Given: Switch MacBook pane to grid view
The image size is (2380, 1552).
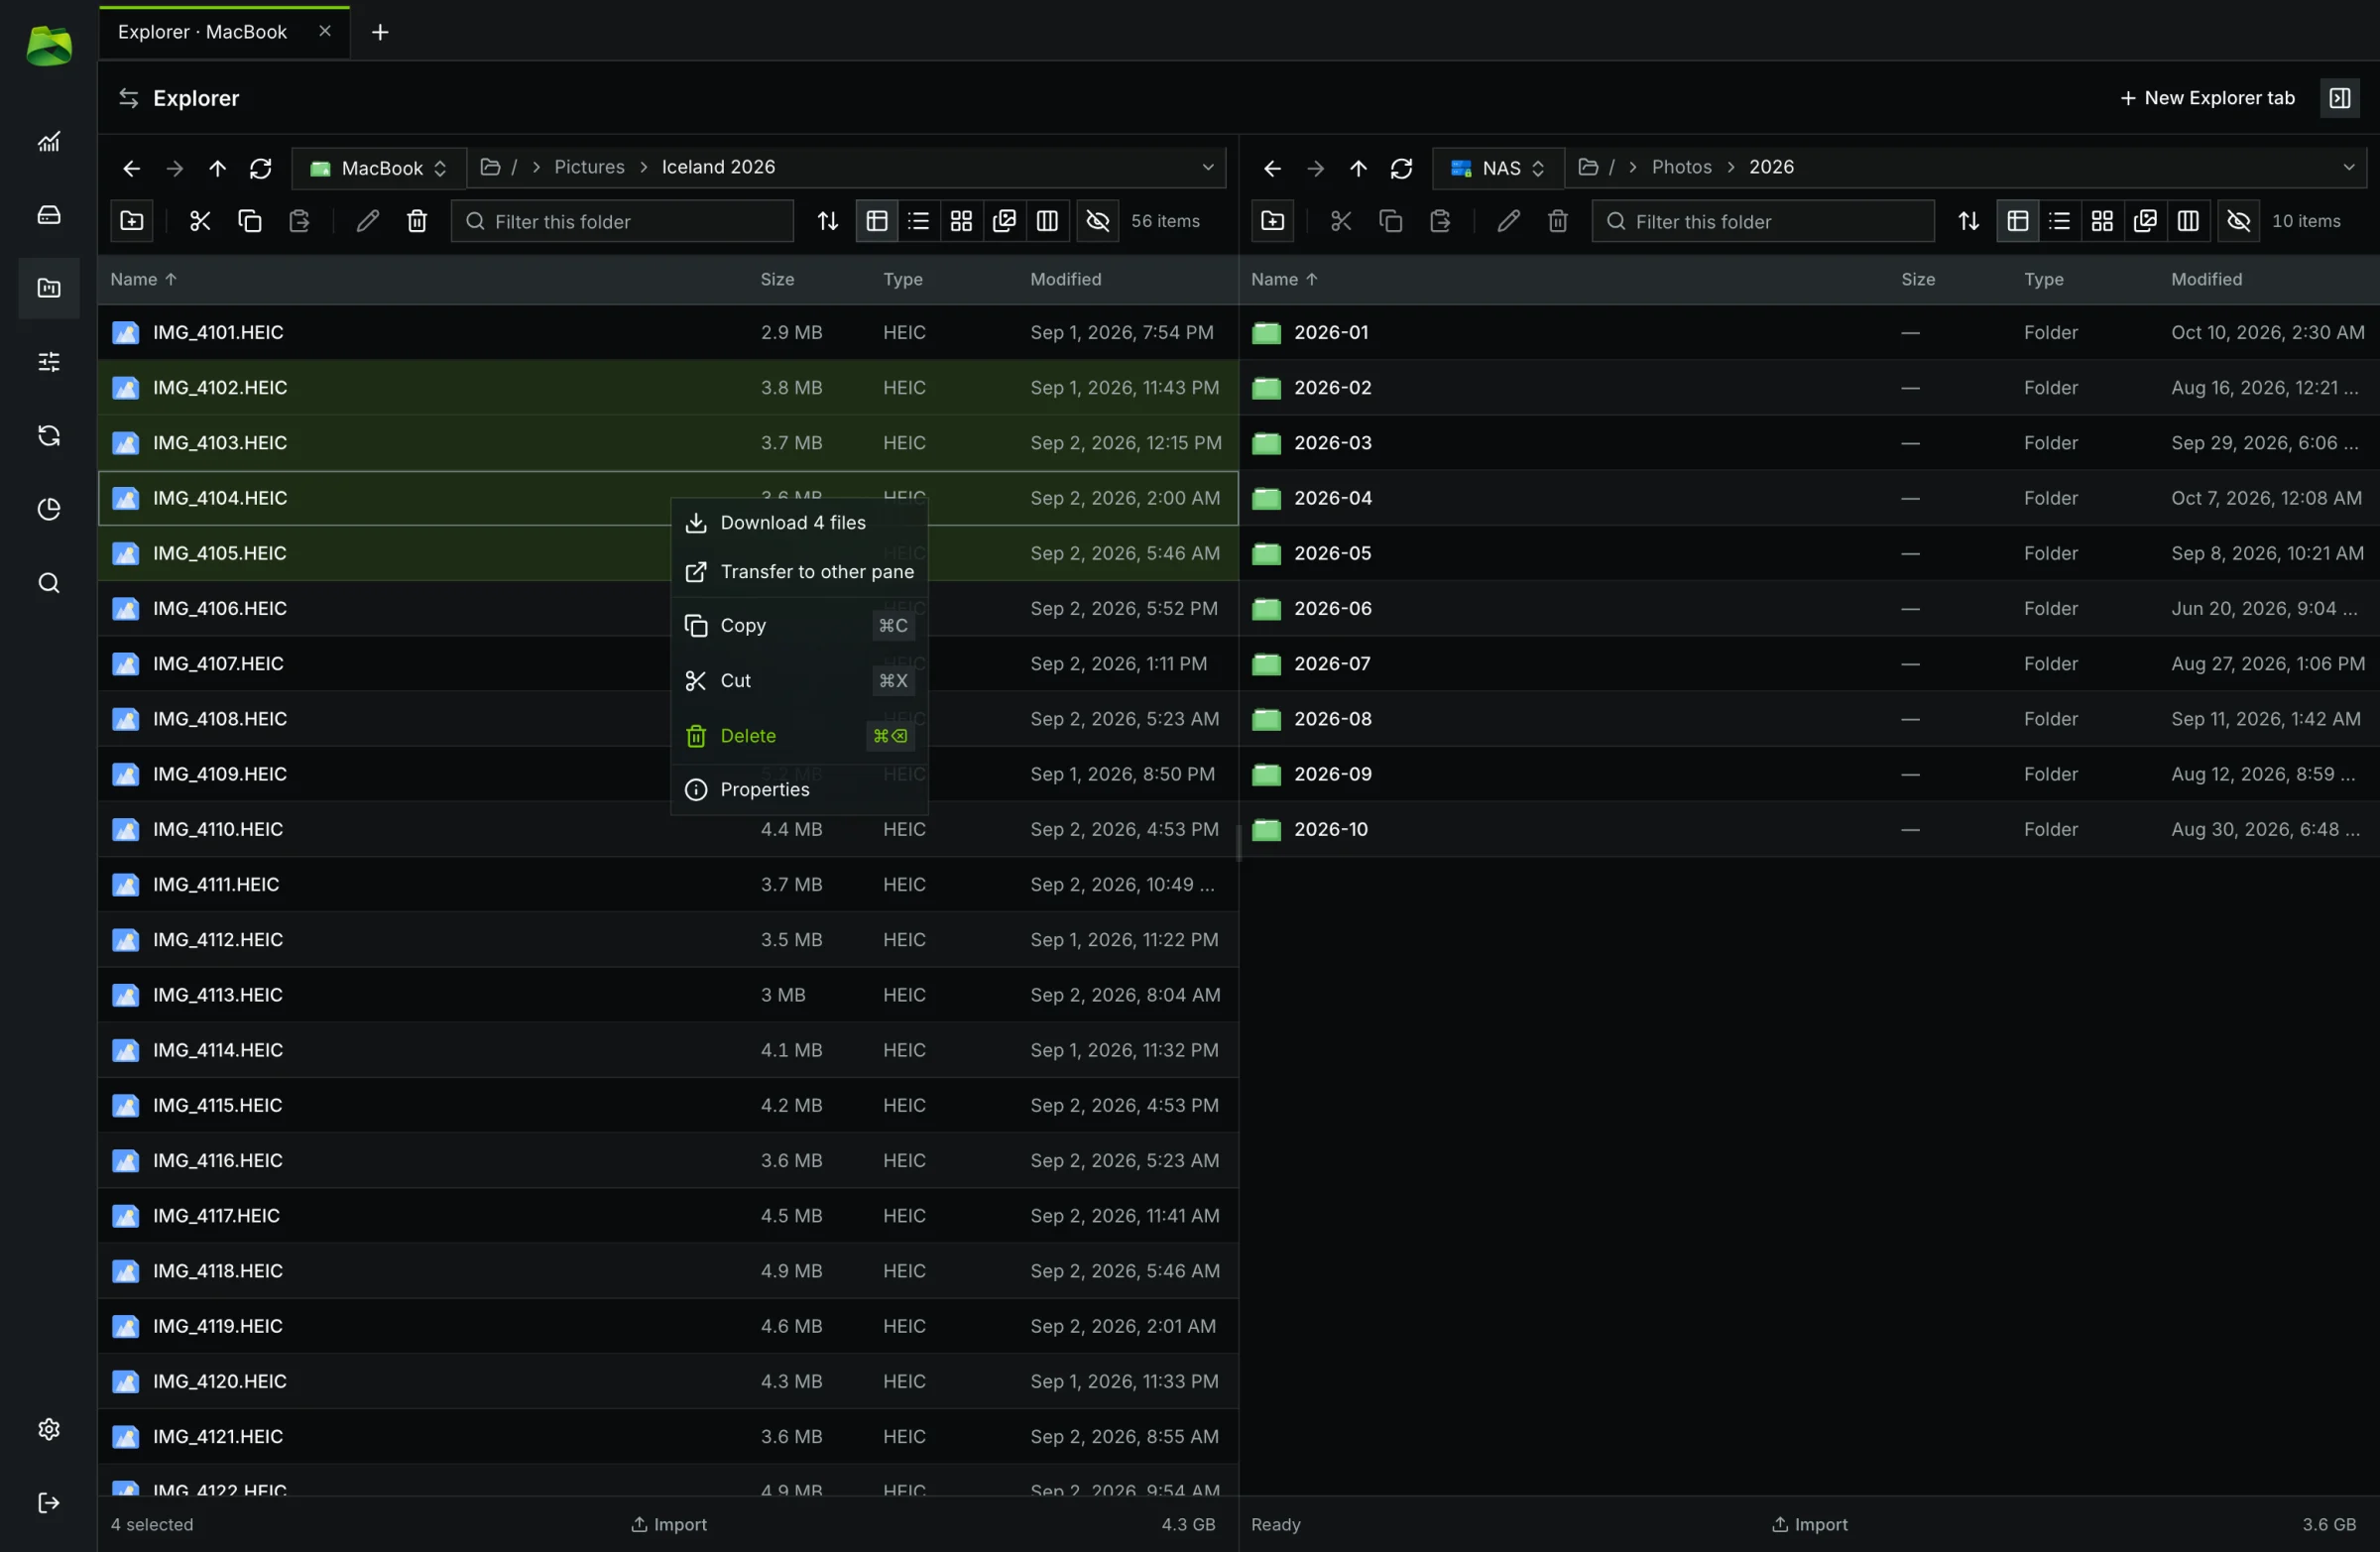Looking at the screenshot, I should [x=961, y=221].
